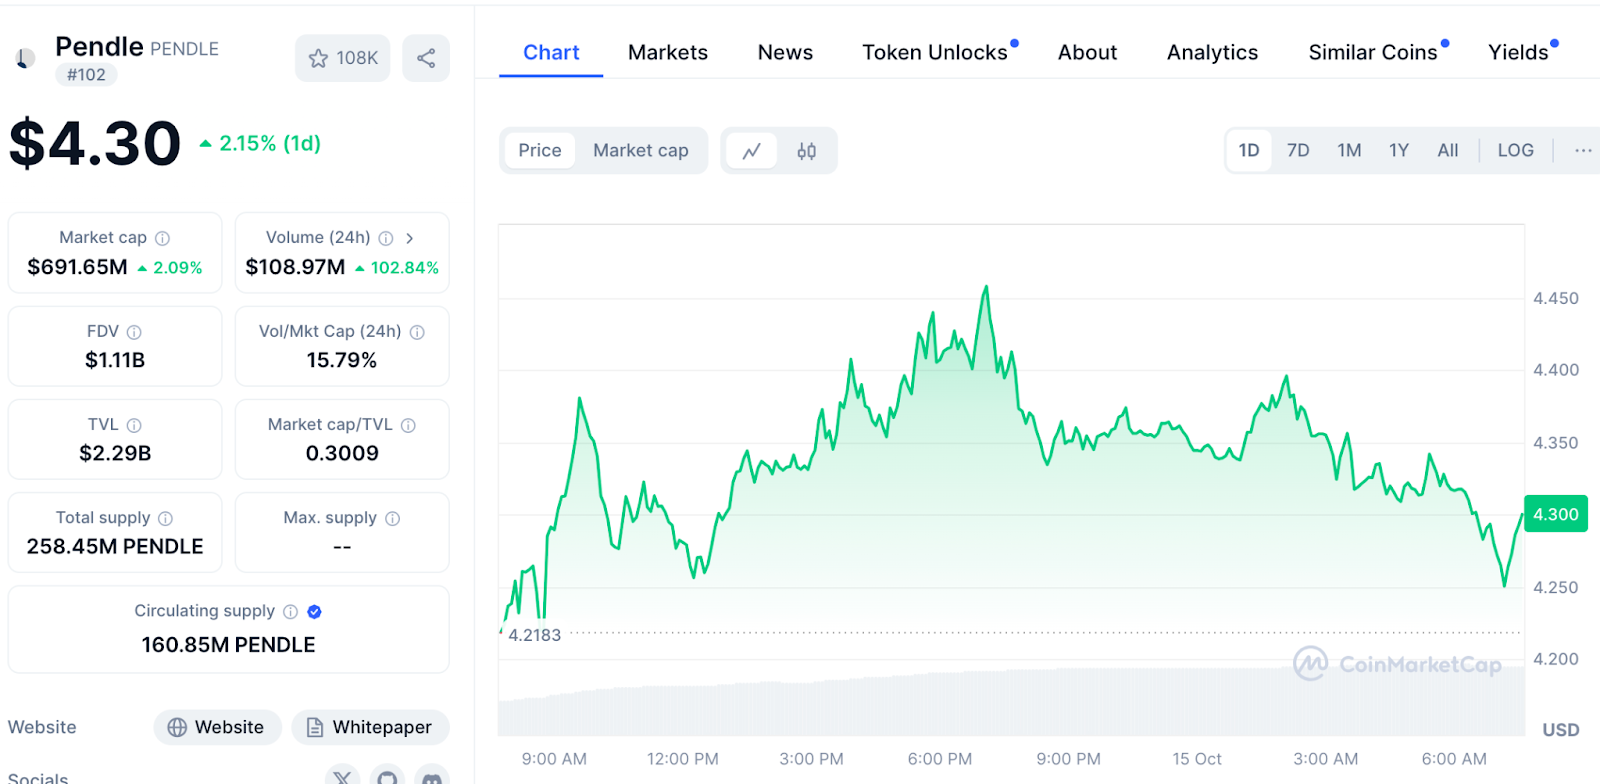Click the #102 rank badge
Viewport: 1600px width, 784px height.
(x=86, y=75)
